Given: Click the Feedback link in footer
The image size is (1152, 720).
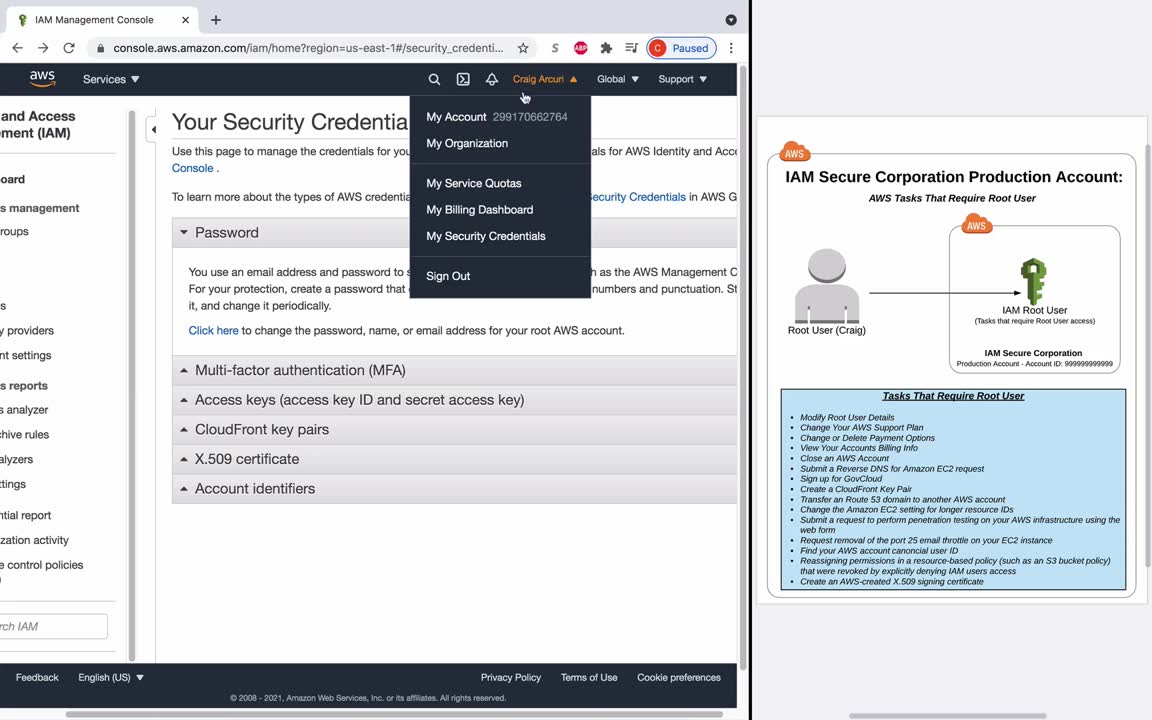Looking at the screenshot, I should (x=37, y=677).
